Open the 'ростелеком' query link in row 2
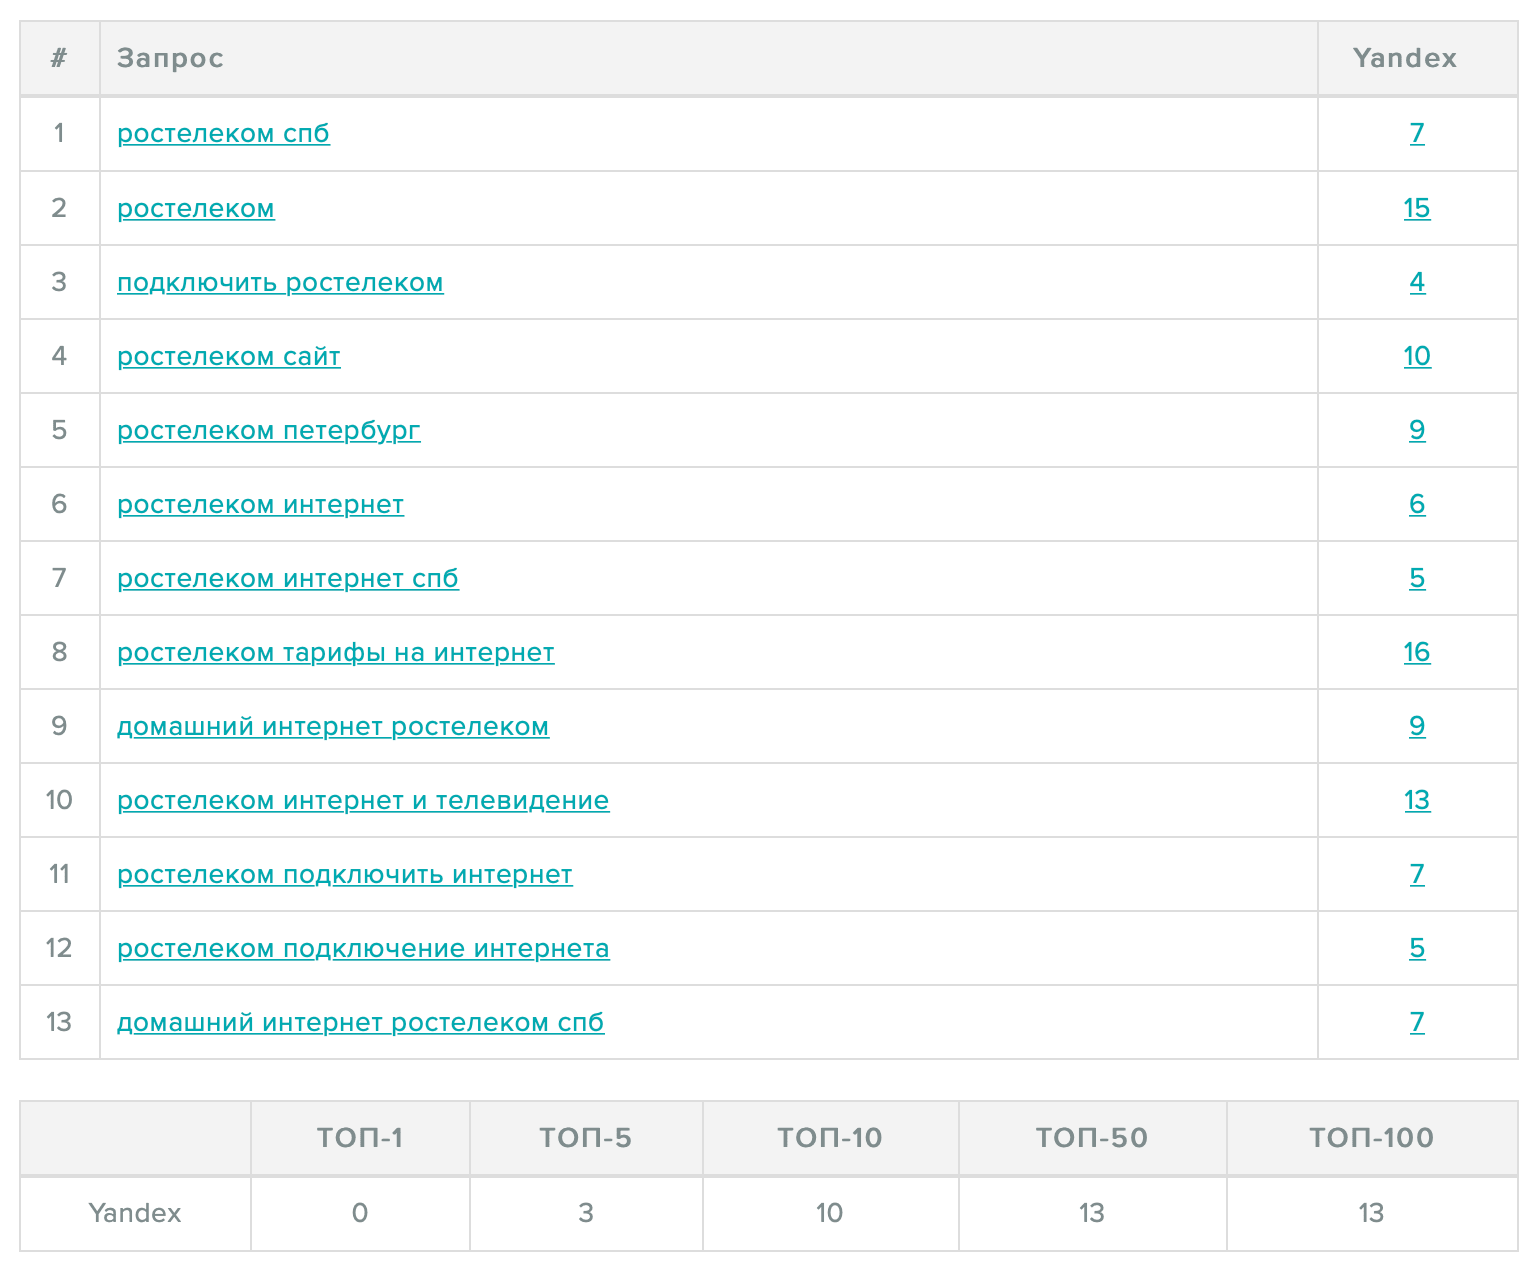 [x=196, y=208]
